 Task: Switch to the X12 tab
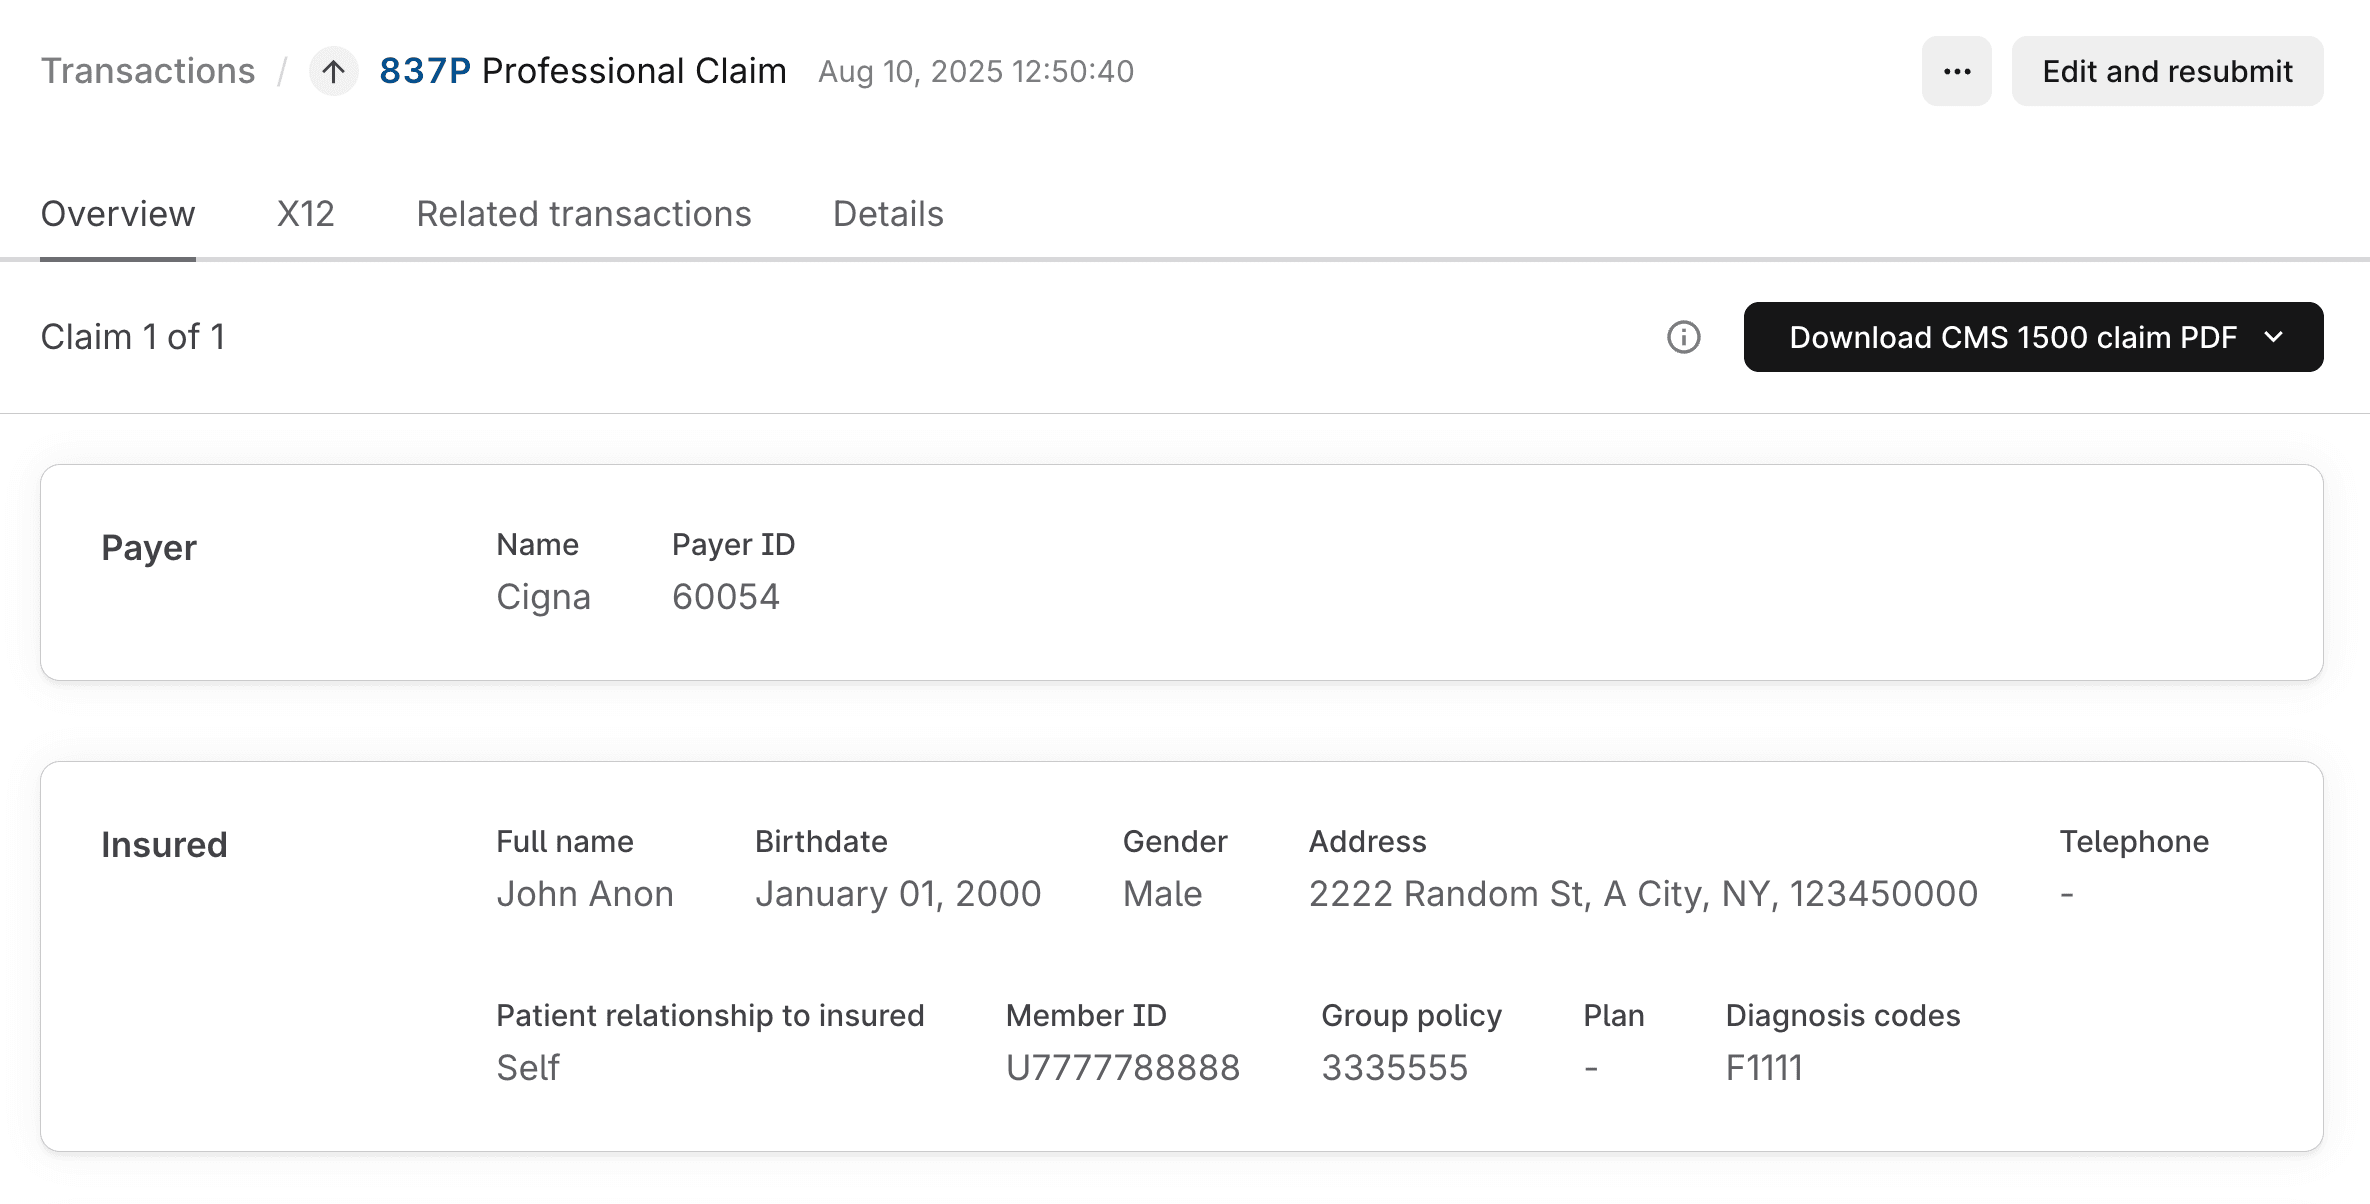click(x=305, y=214)
